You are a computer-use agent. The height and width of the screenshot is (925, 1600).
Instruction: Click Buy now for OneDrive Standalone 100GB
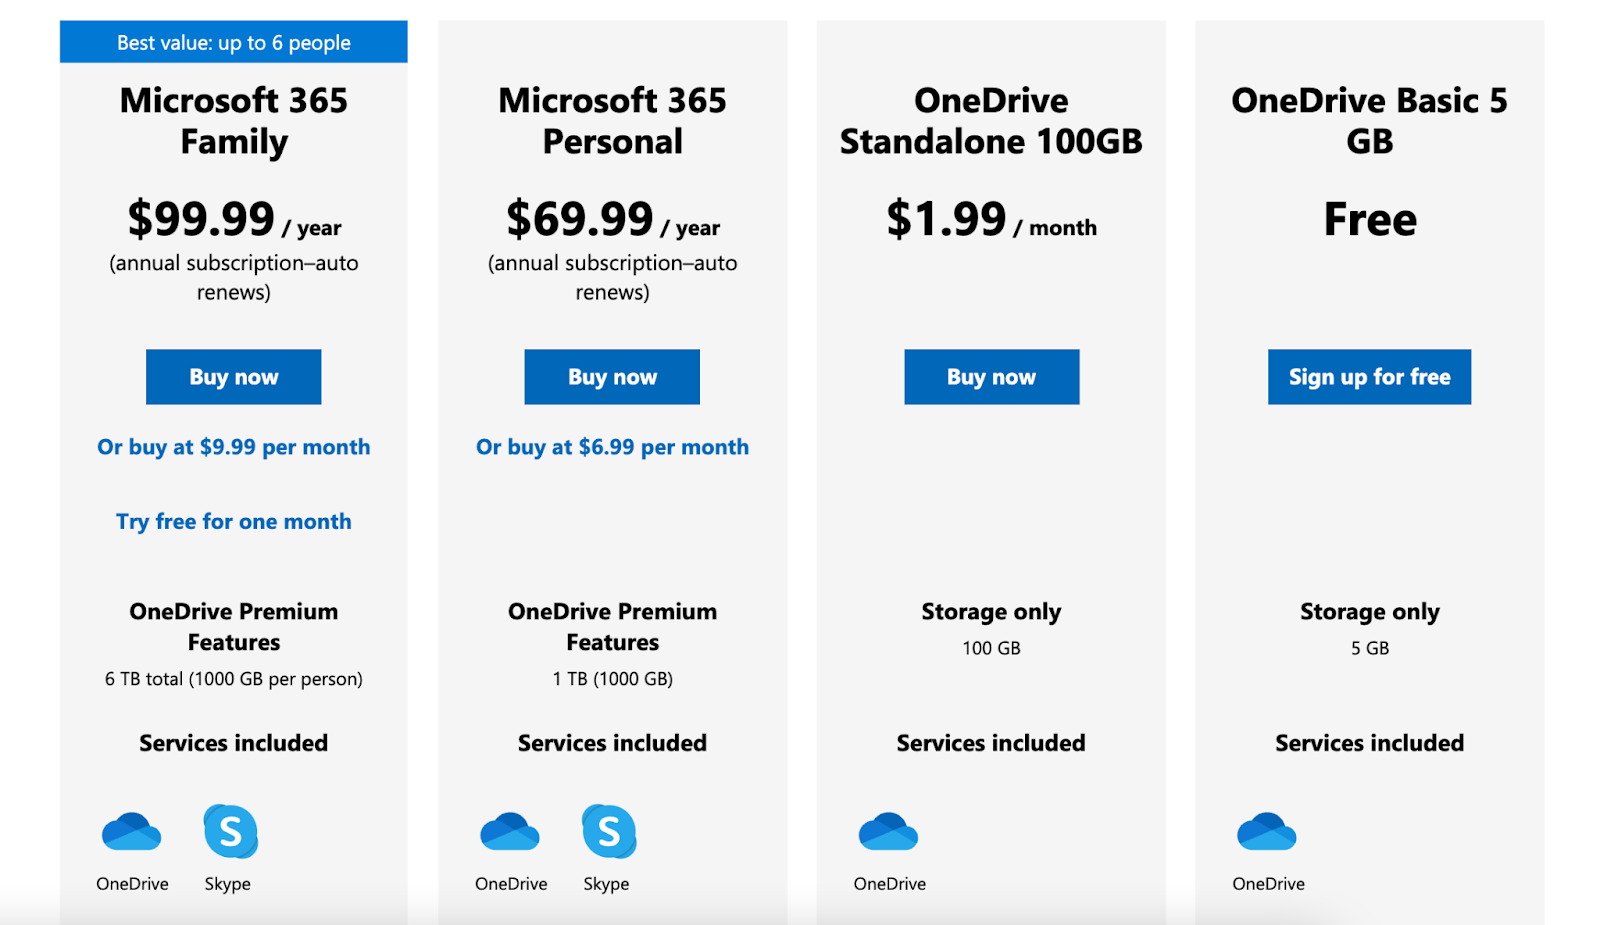(991, 377)
